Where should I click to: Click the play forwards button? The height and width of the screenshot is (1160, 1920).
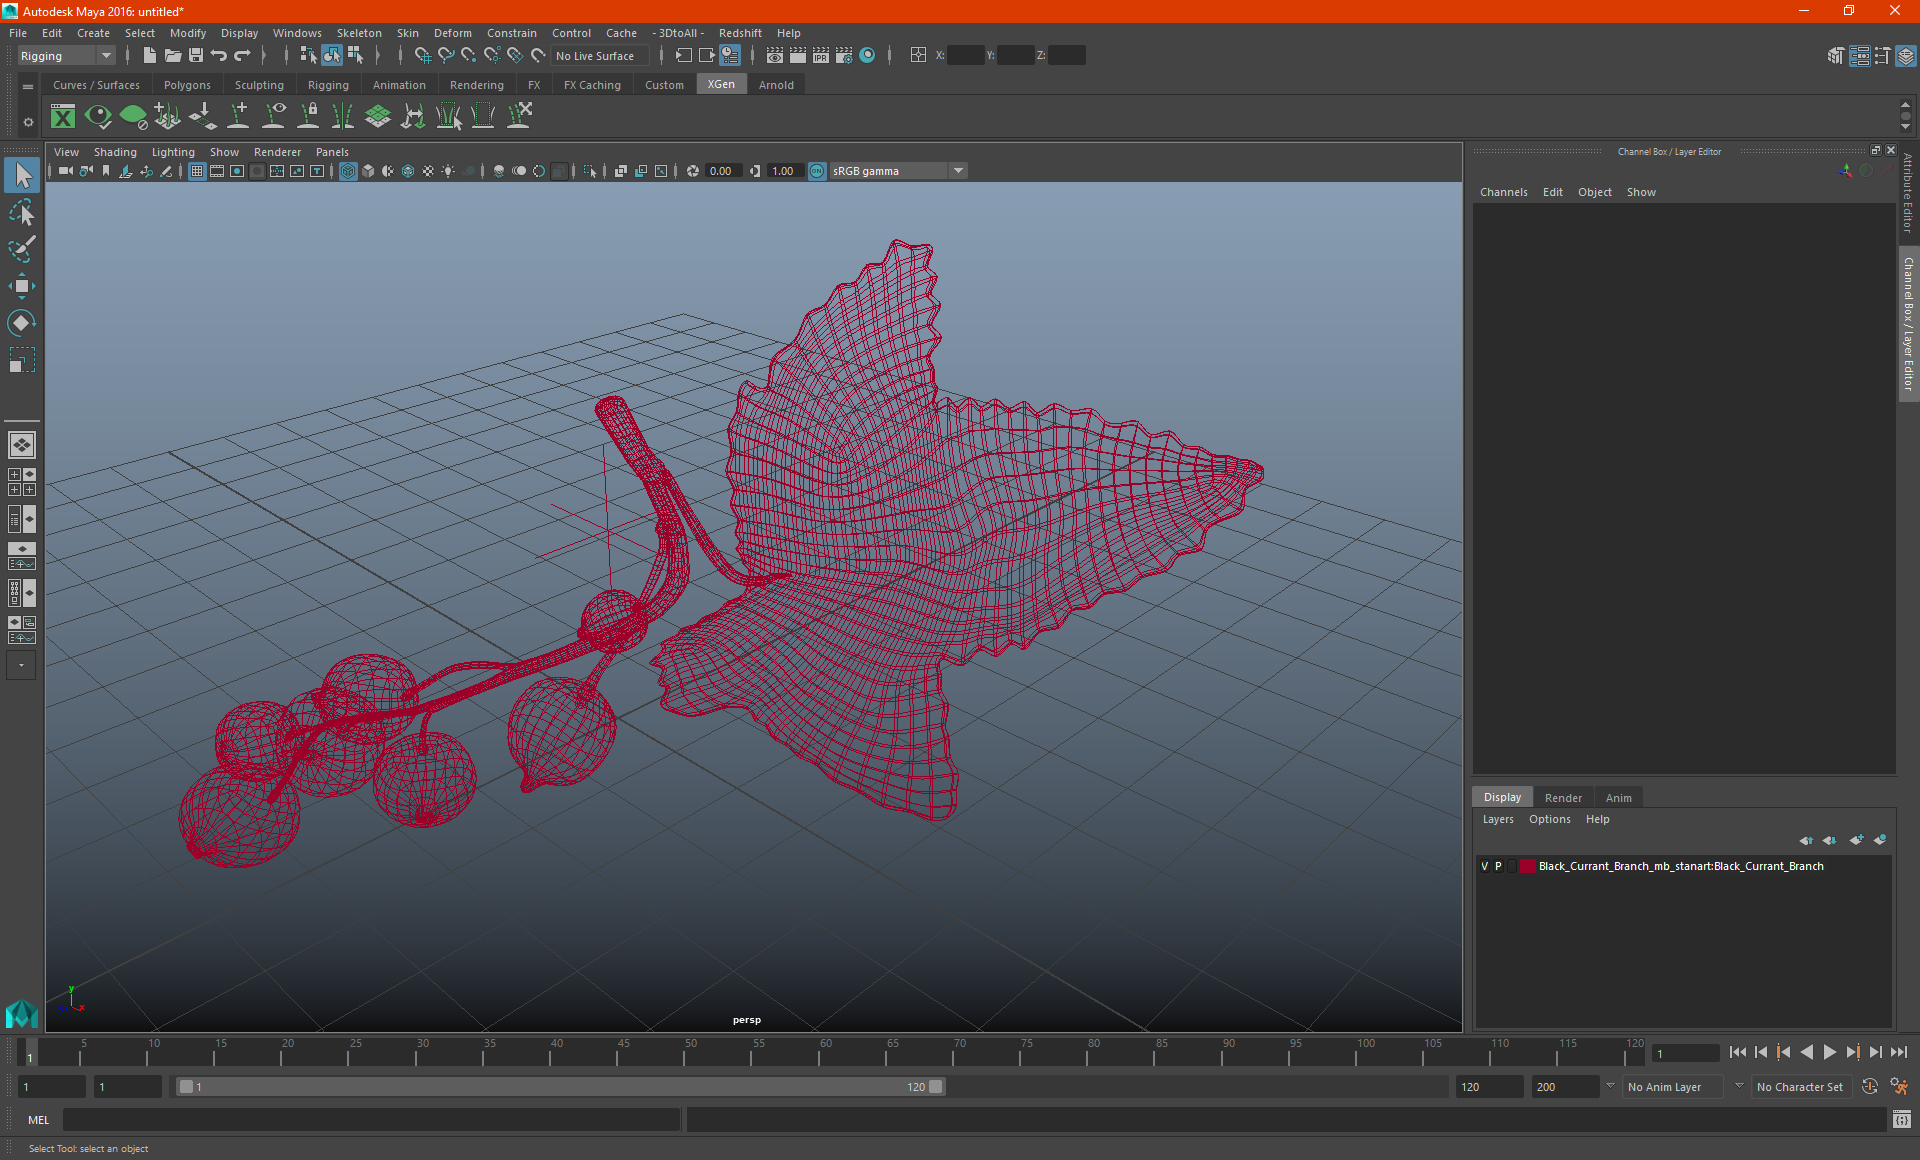click(x=1829, y=1052)
